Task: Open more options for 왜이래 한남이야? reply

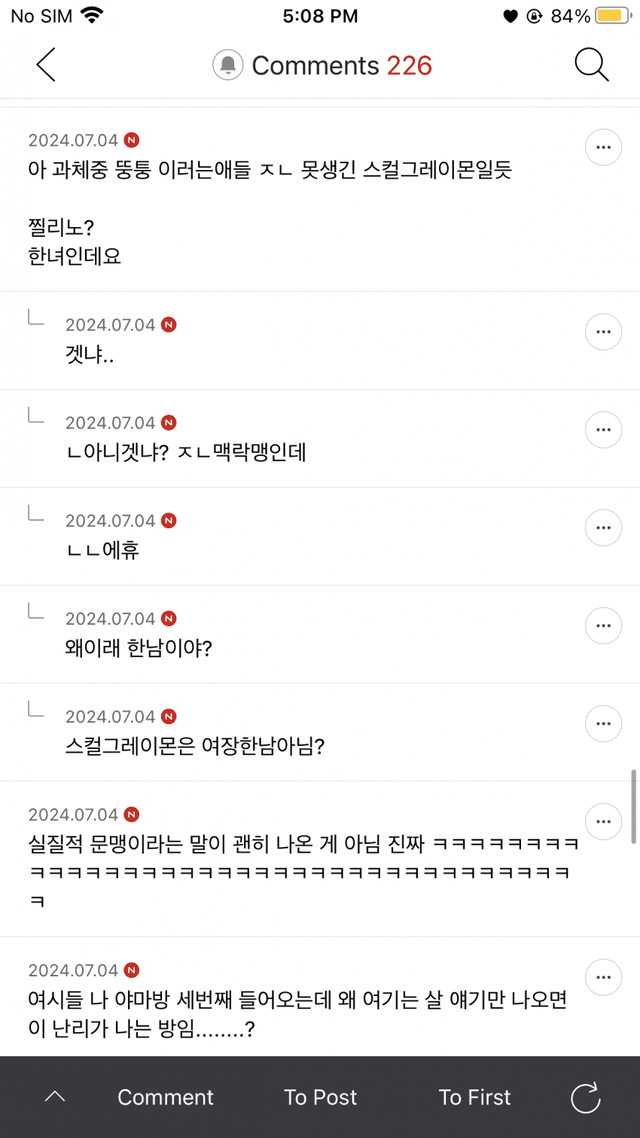Action: point(602,625)
